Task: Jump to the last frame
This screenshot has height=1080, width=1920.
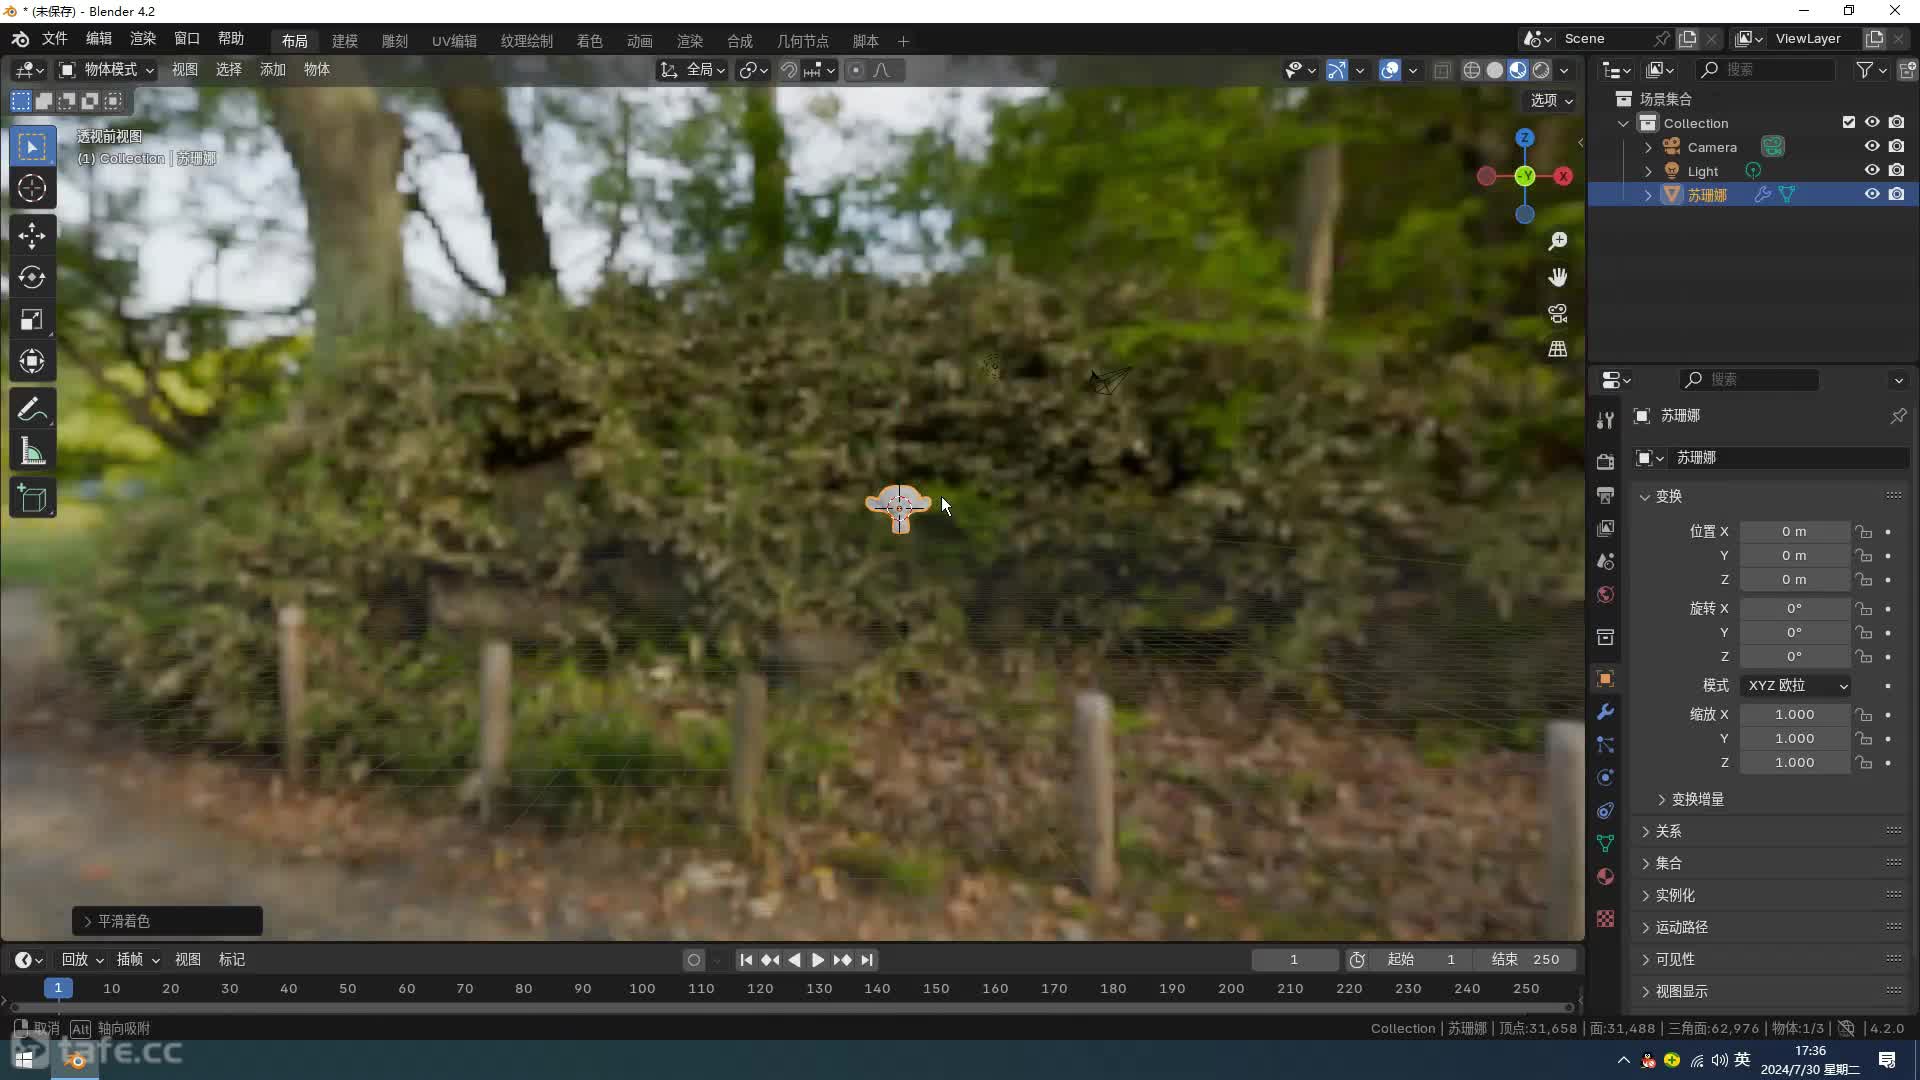Action: pyautogui.click(x=866, y=960)
